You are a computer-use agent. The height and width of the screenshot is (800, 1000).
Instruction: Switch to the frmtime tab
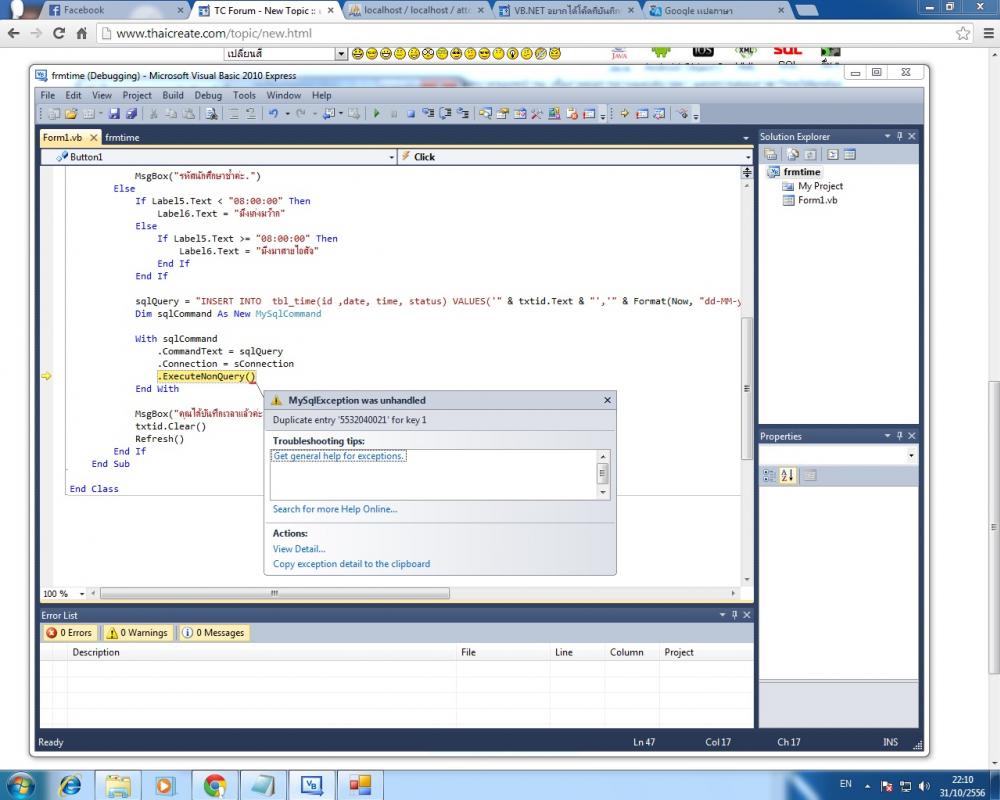(x=123, y=138)
